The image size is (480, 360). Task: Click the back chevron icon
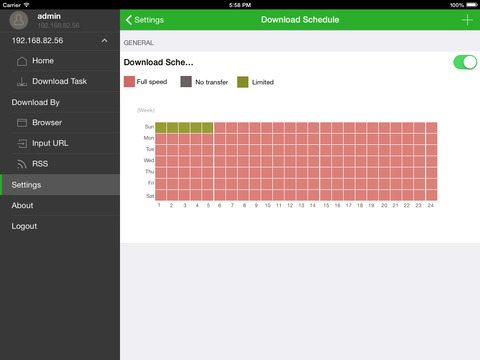129,20
